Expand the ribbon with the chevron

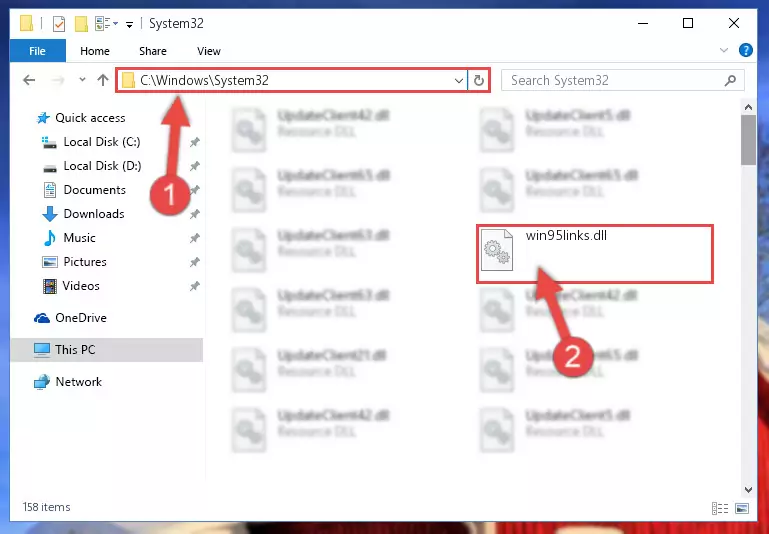click(723, 50)
